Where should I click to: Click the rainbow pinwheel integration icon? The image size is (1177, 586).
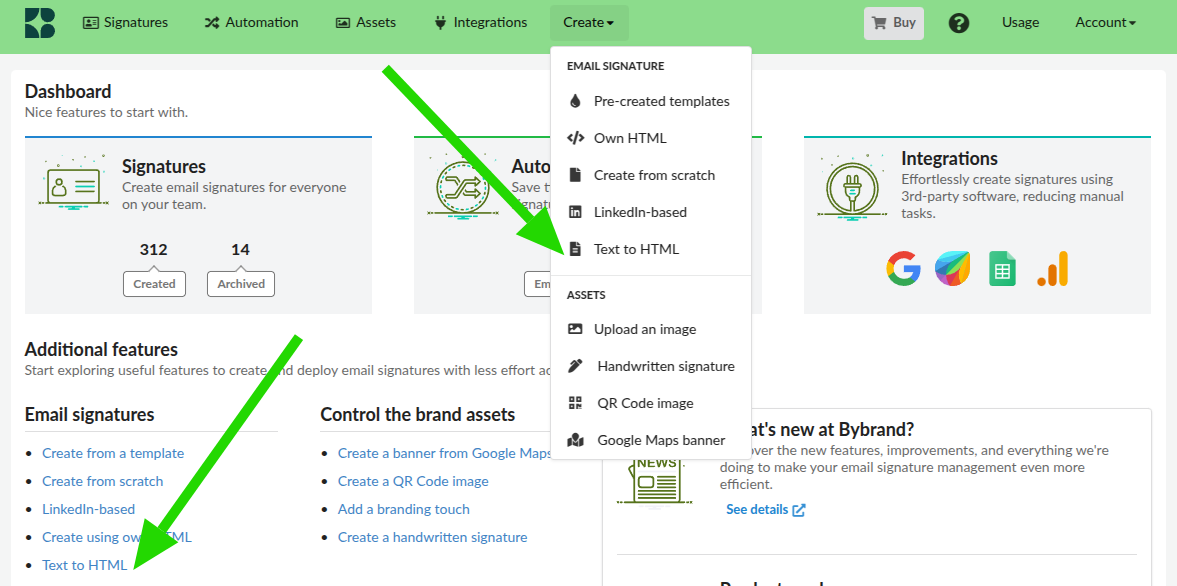(953, 269)
